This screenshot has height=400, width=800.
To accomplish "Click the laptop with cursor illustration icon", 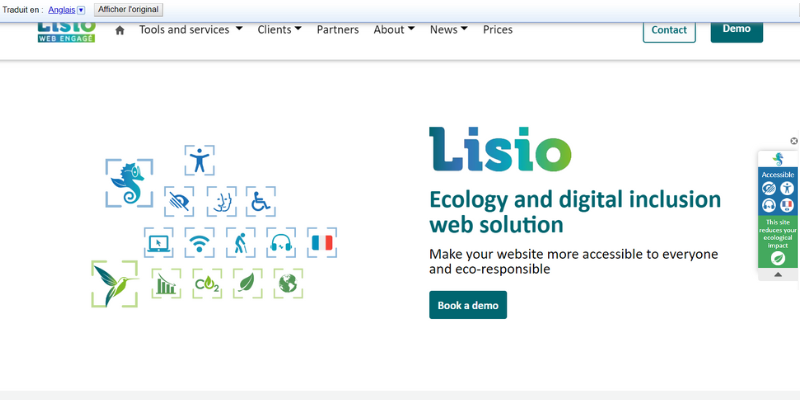I will click(158, 242).
